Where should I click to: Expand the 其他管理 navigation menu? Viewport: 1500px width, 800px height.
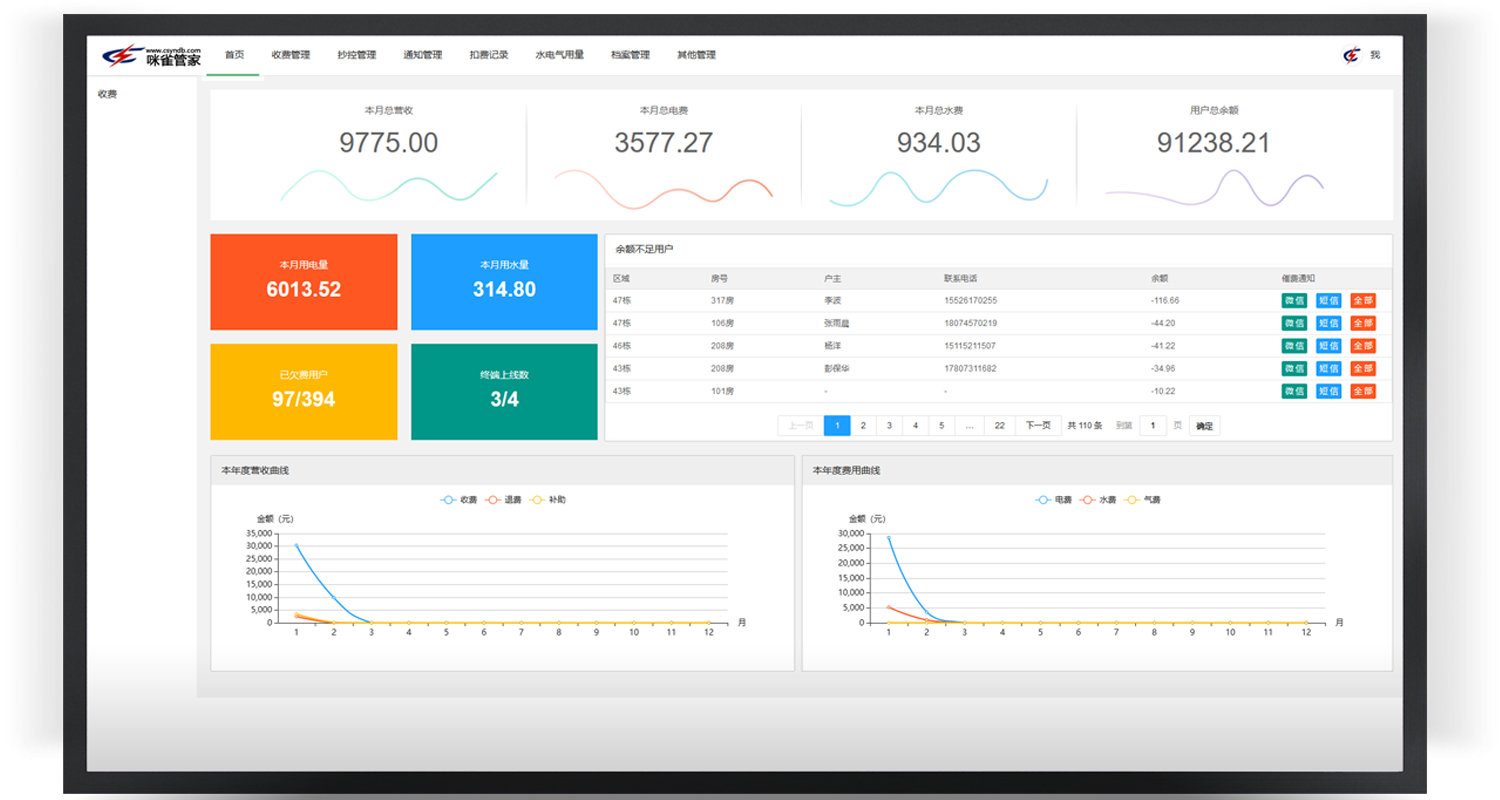pyautogui.click(x=696, y=55)
